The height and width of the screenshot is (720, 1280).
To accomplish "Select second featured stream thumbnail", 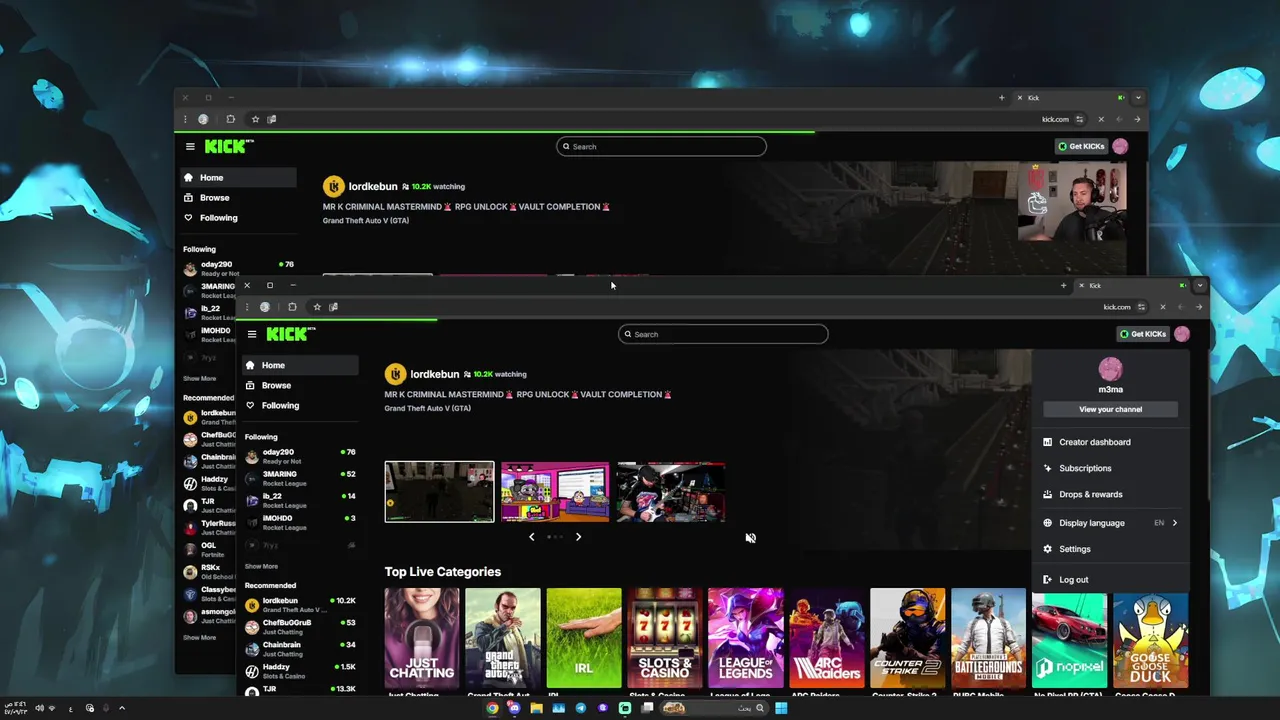I will click(555, 492).
